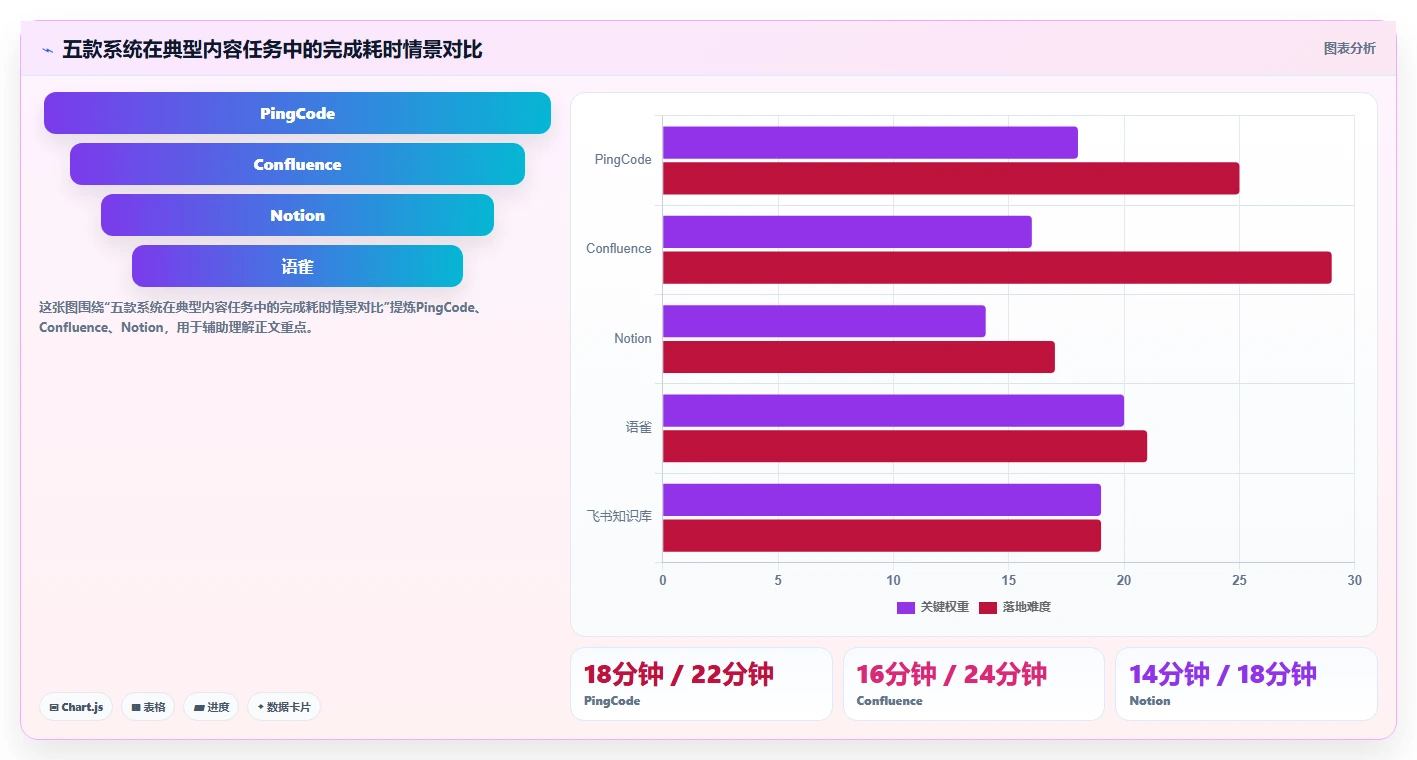Screen dimensions: 1417x760
Task: Click the description paragraph starting with 这张图围绕
Action: pos(264,317)
